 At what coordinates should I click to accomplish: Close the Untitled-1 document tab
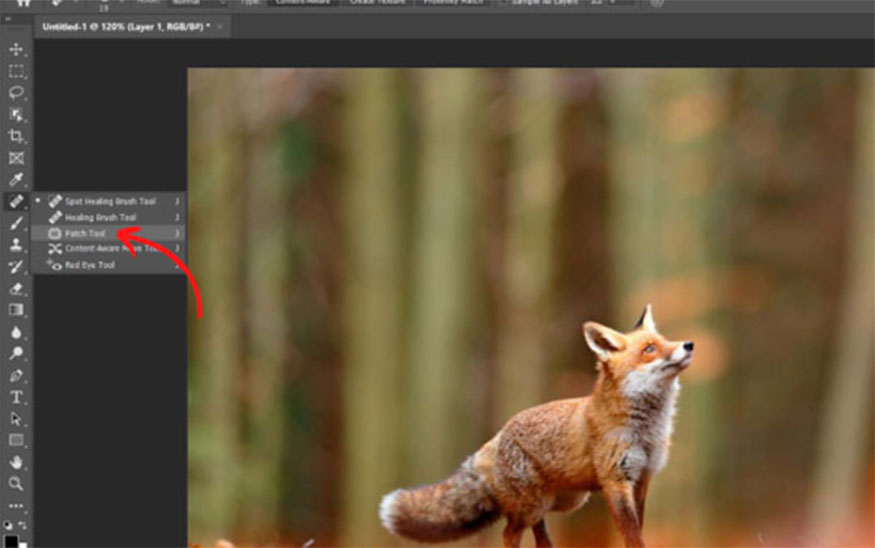tap(220, 26)
